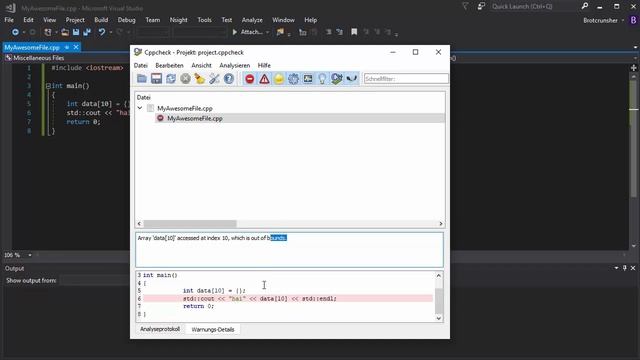640x360 pixels.
Task: Click the Datei column header
Action: [144, 97]
